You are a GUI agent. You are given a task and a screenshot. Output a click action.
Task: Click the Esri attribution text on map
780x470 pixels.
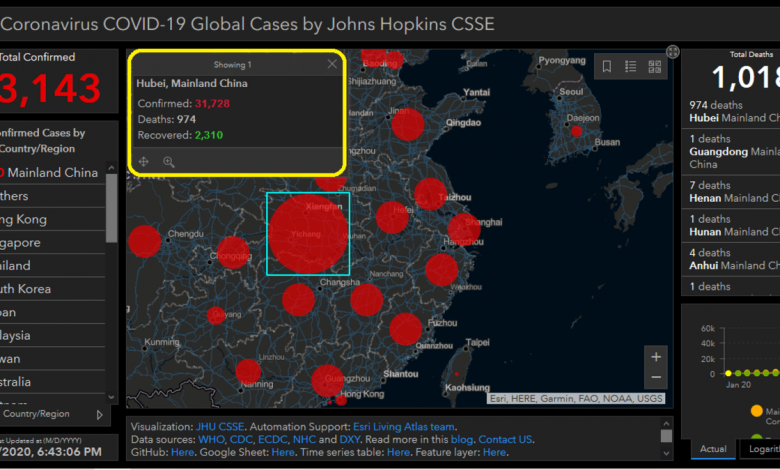576,398
